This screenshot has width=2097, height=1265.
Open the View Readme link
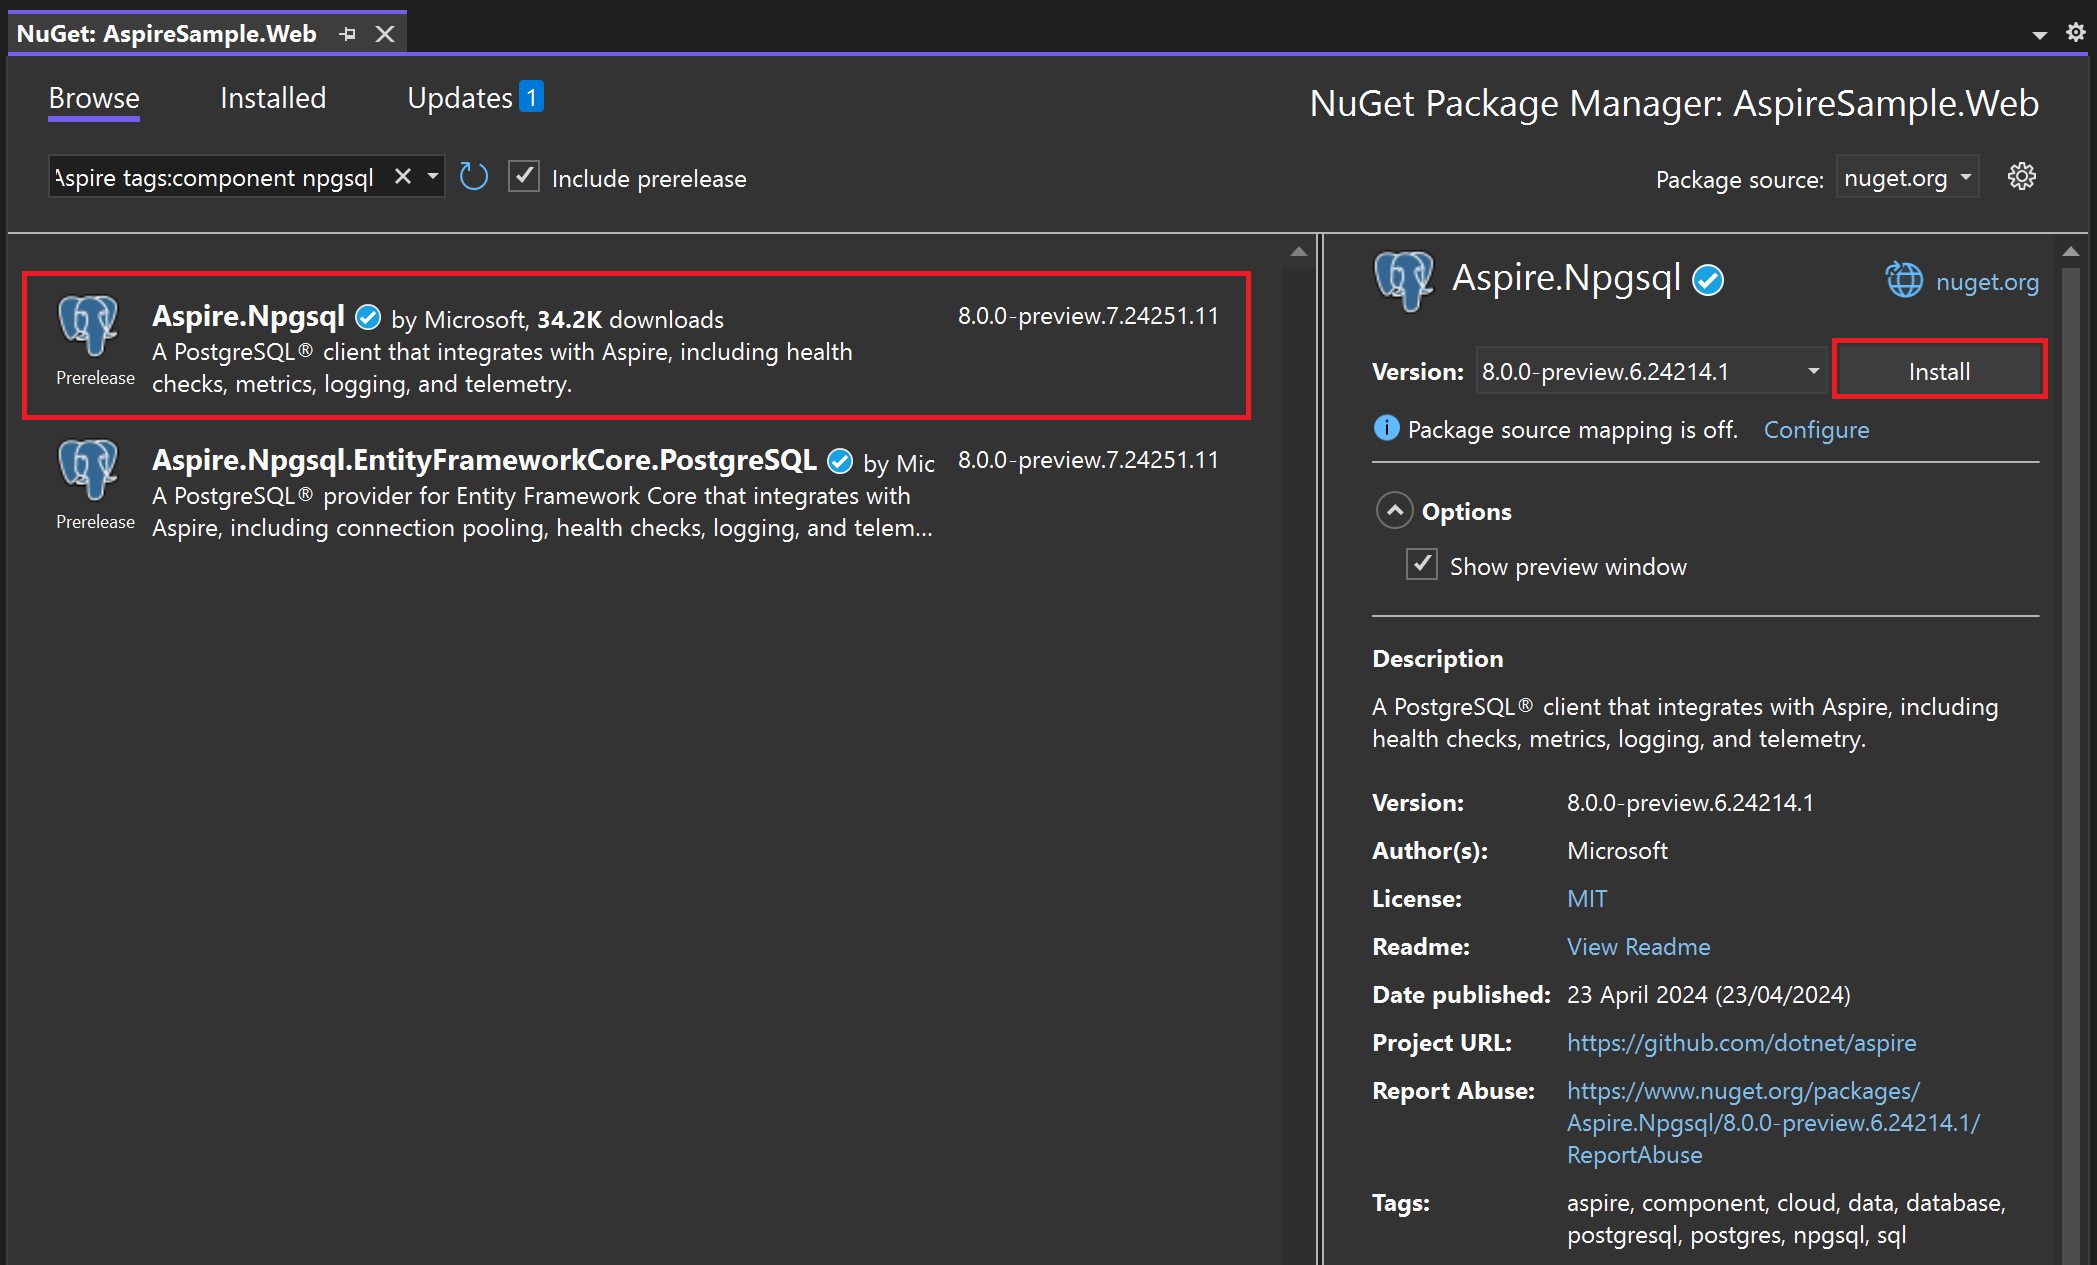[x=1637, y=946]
